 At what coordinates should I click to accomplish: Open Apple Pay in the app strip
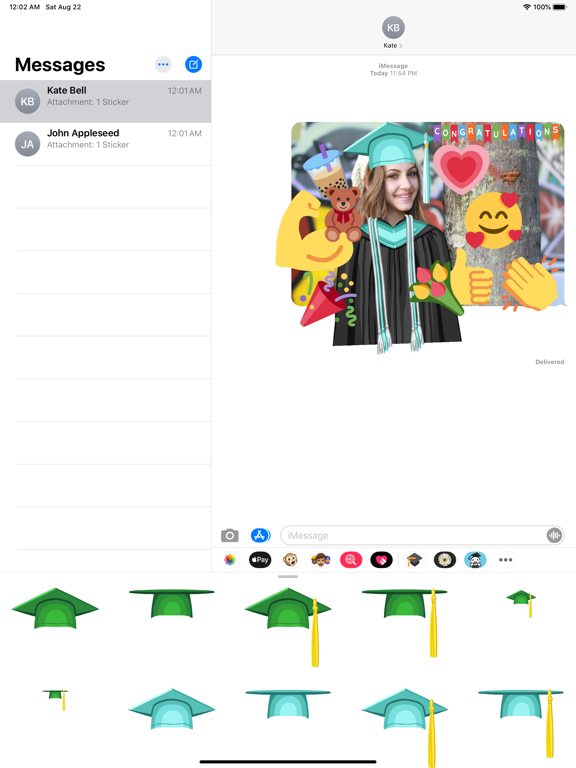coord(260,560)
